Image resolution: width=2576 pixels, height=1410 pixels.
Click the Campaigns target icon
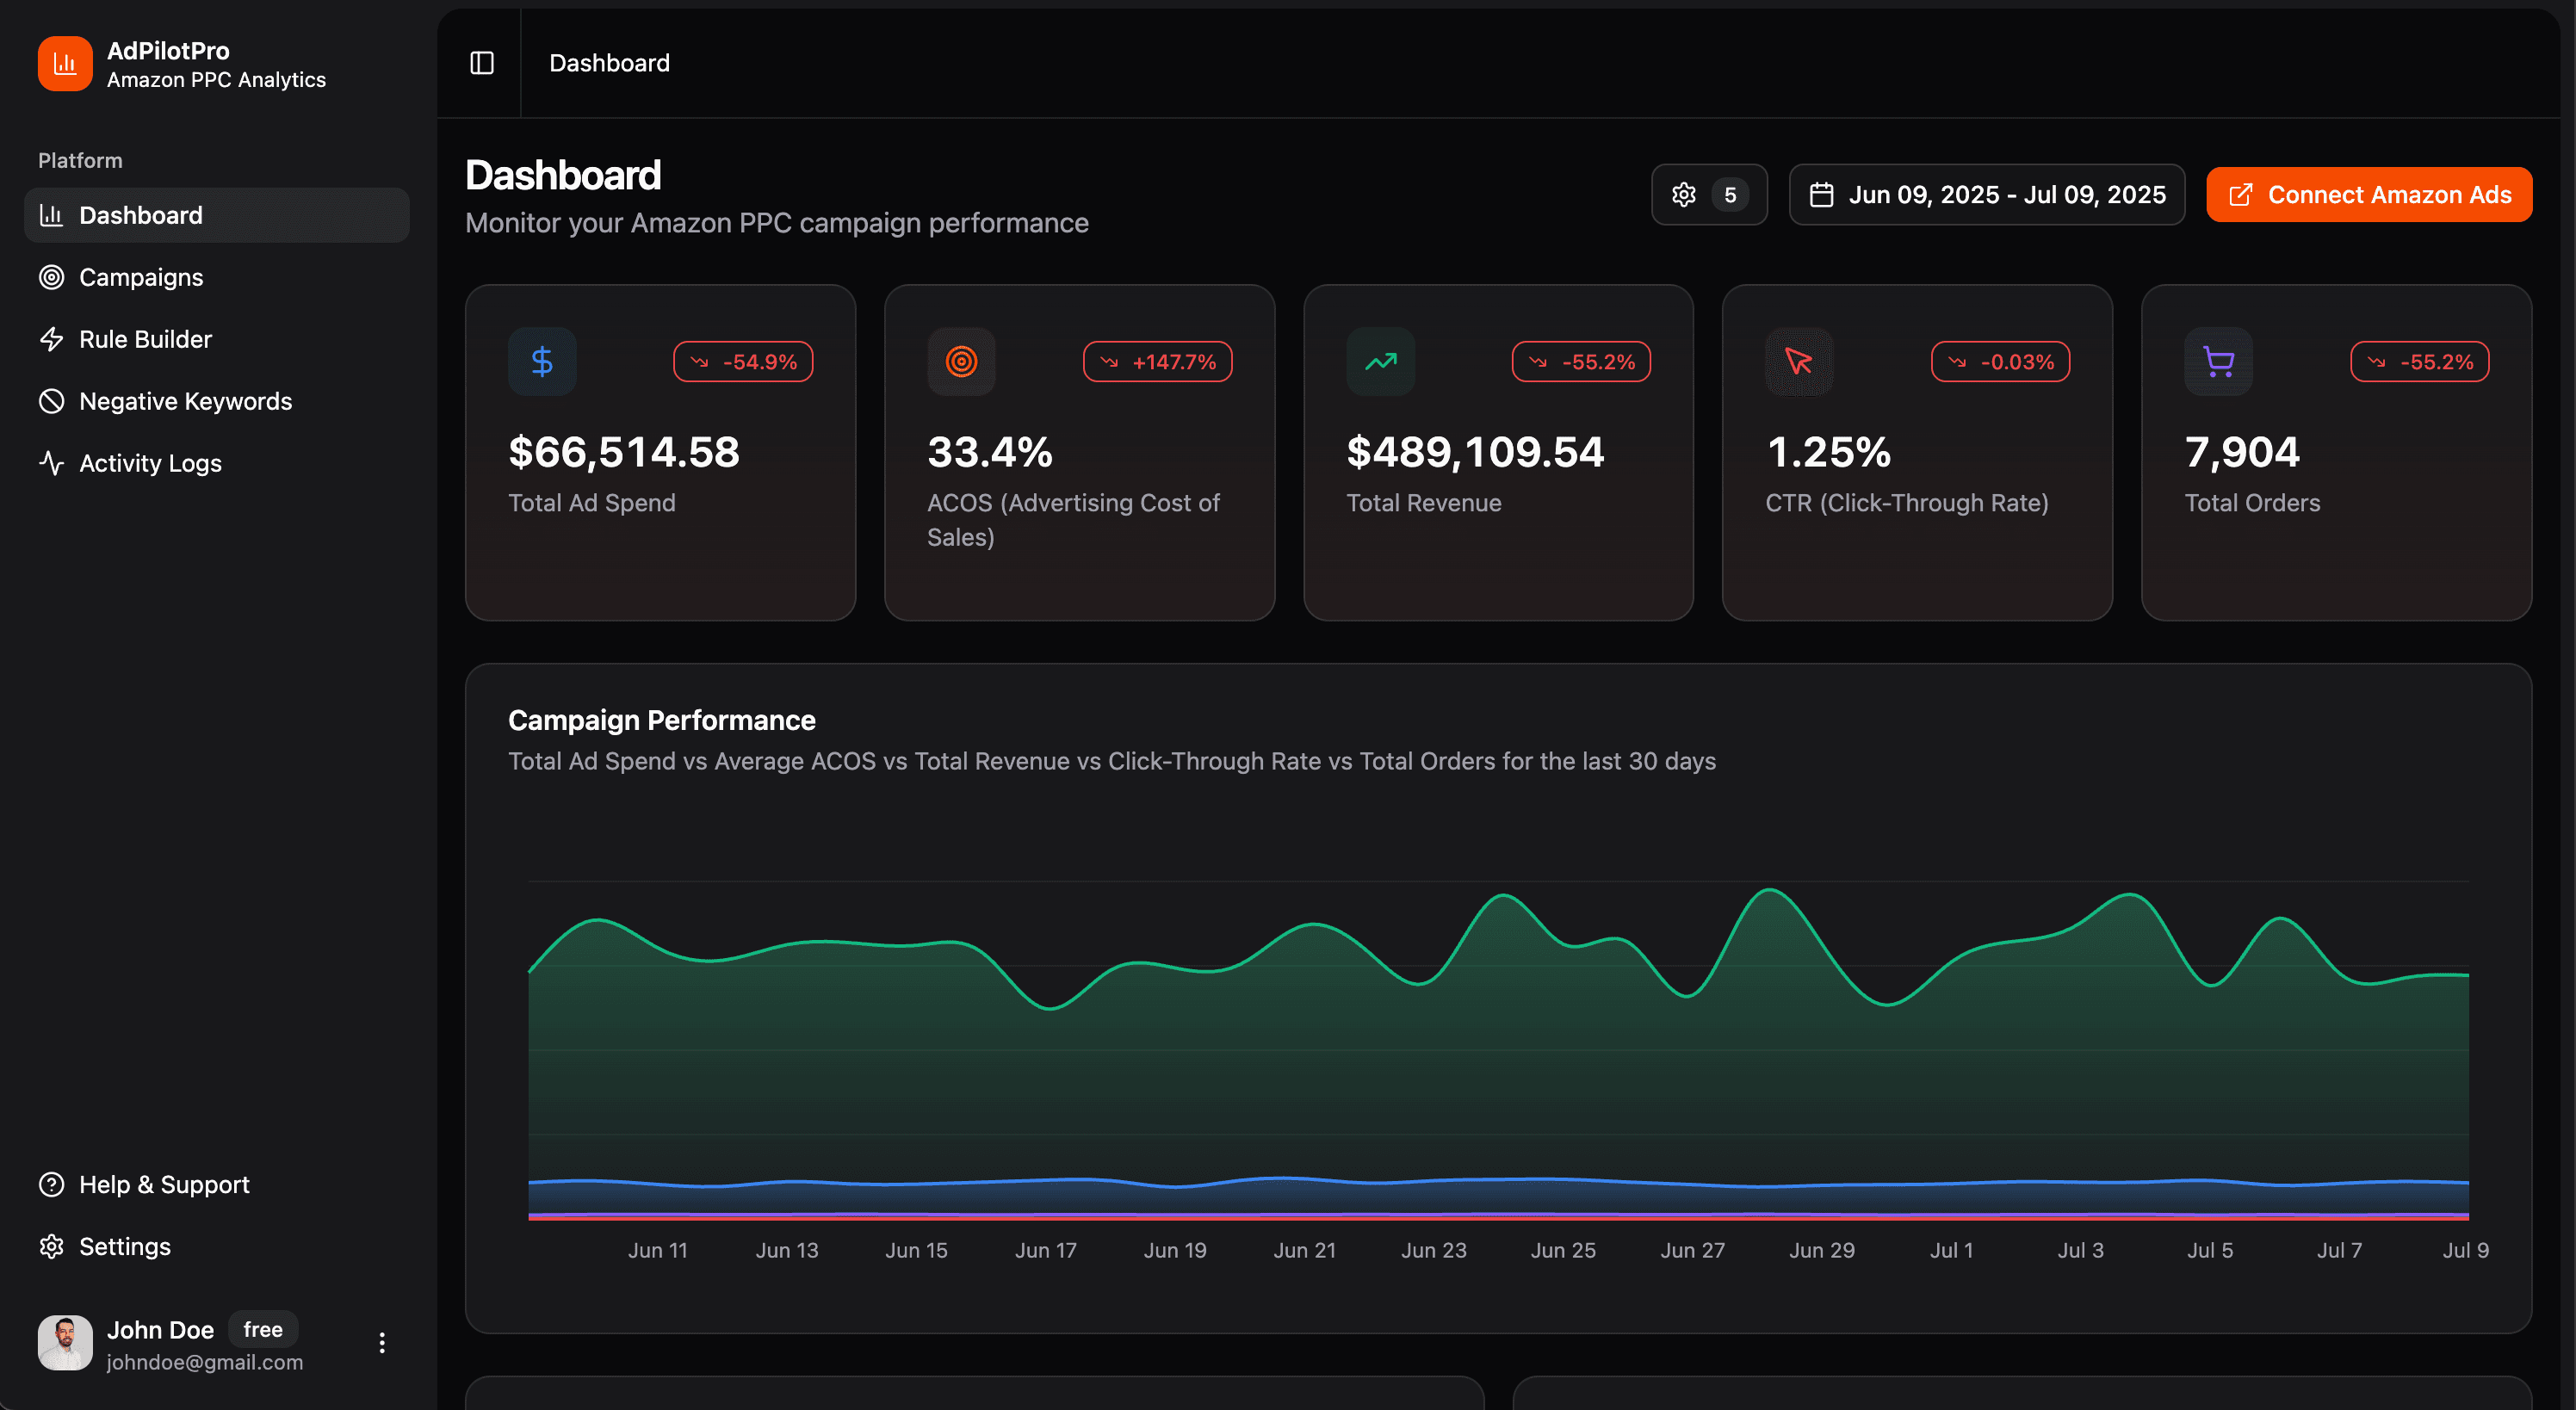pos(51,277)
